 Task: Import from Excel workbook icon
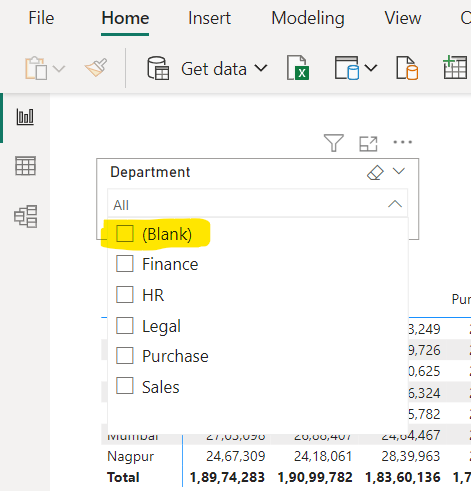pyautogui.click(x=298, y=68)
